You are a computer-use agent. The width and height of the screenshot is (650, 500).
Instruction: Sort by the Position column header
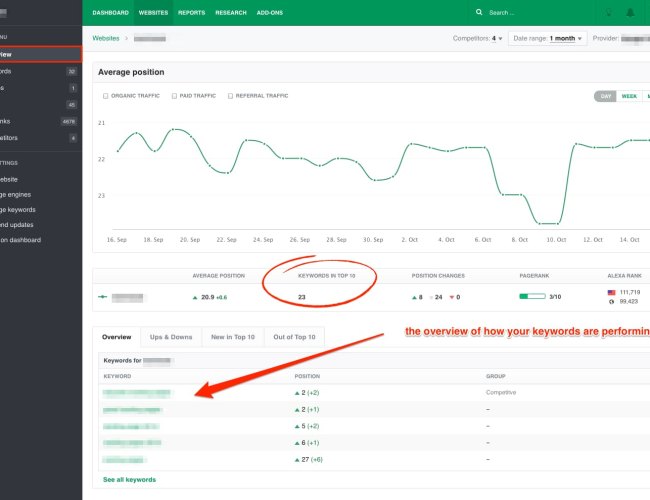307,376
